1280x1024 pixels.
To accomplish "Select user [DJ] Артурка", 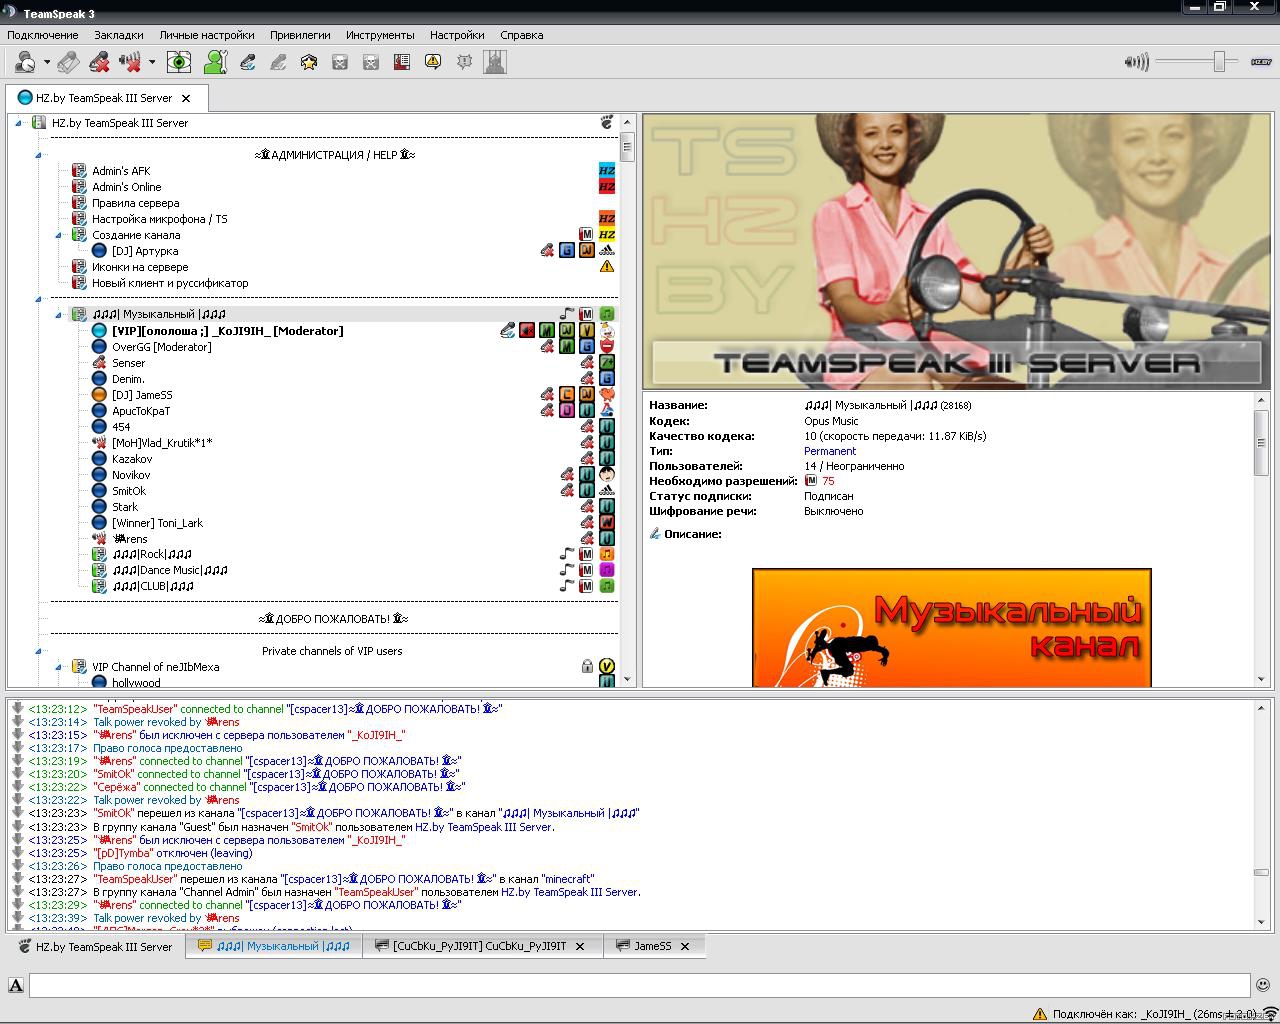I will (145, 251).
